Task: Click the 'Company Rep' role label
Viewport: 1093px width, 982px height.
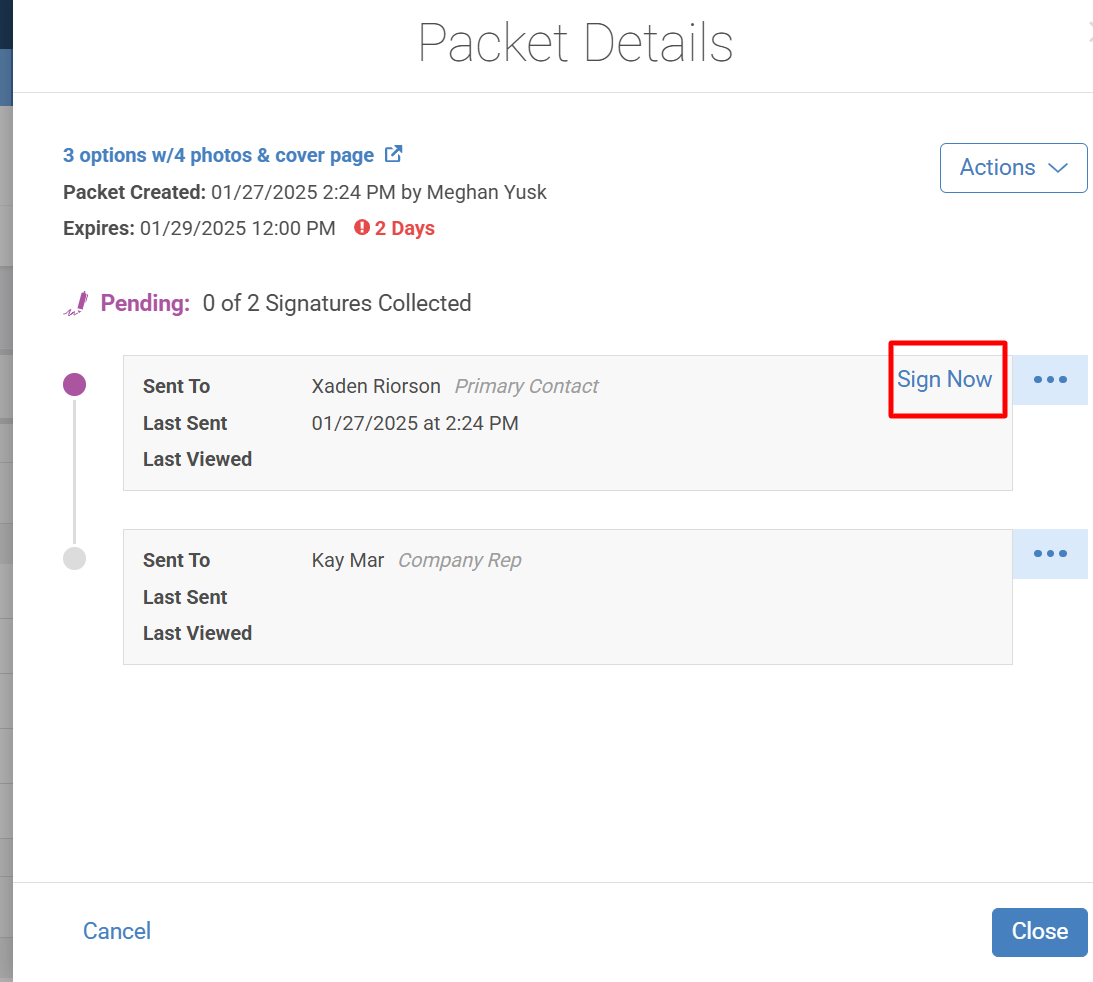Action: pyautogui.click(x=459, y=560)
